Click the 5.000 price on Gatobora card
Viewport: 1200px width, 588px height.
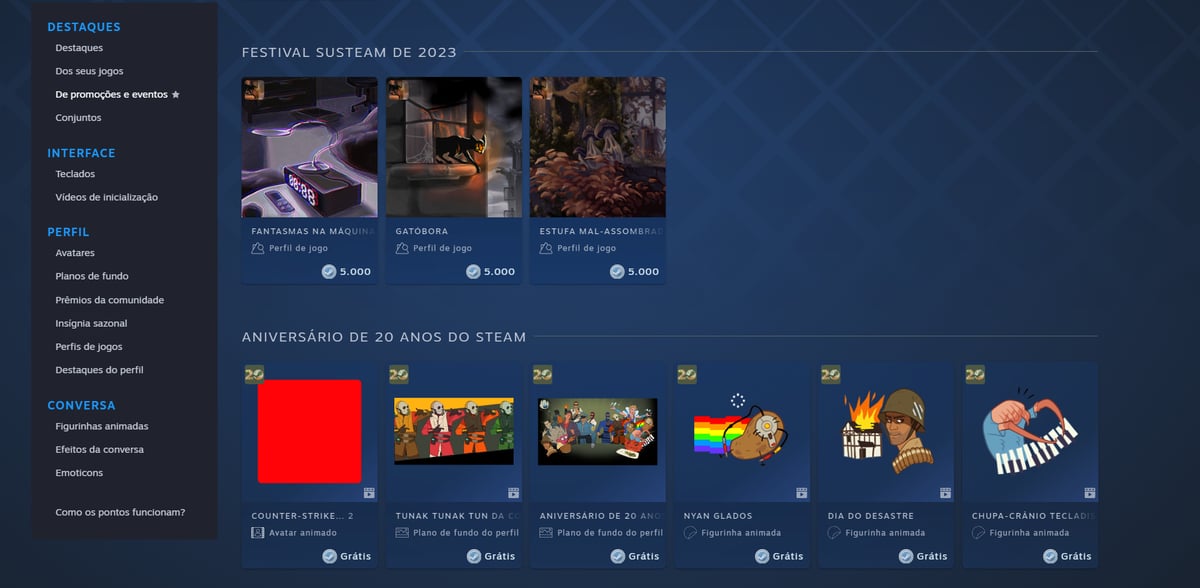(500, 271)
